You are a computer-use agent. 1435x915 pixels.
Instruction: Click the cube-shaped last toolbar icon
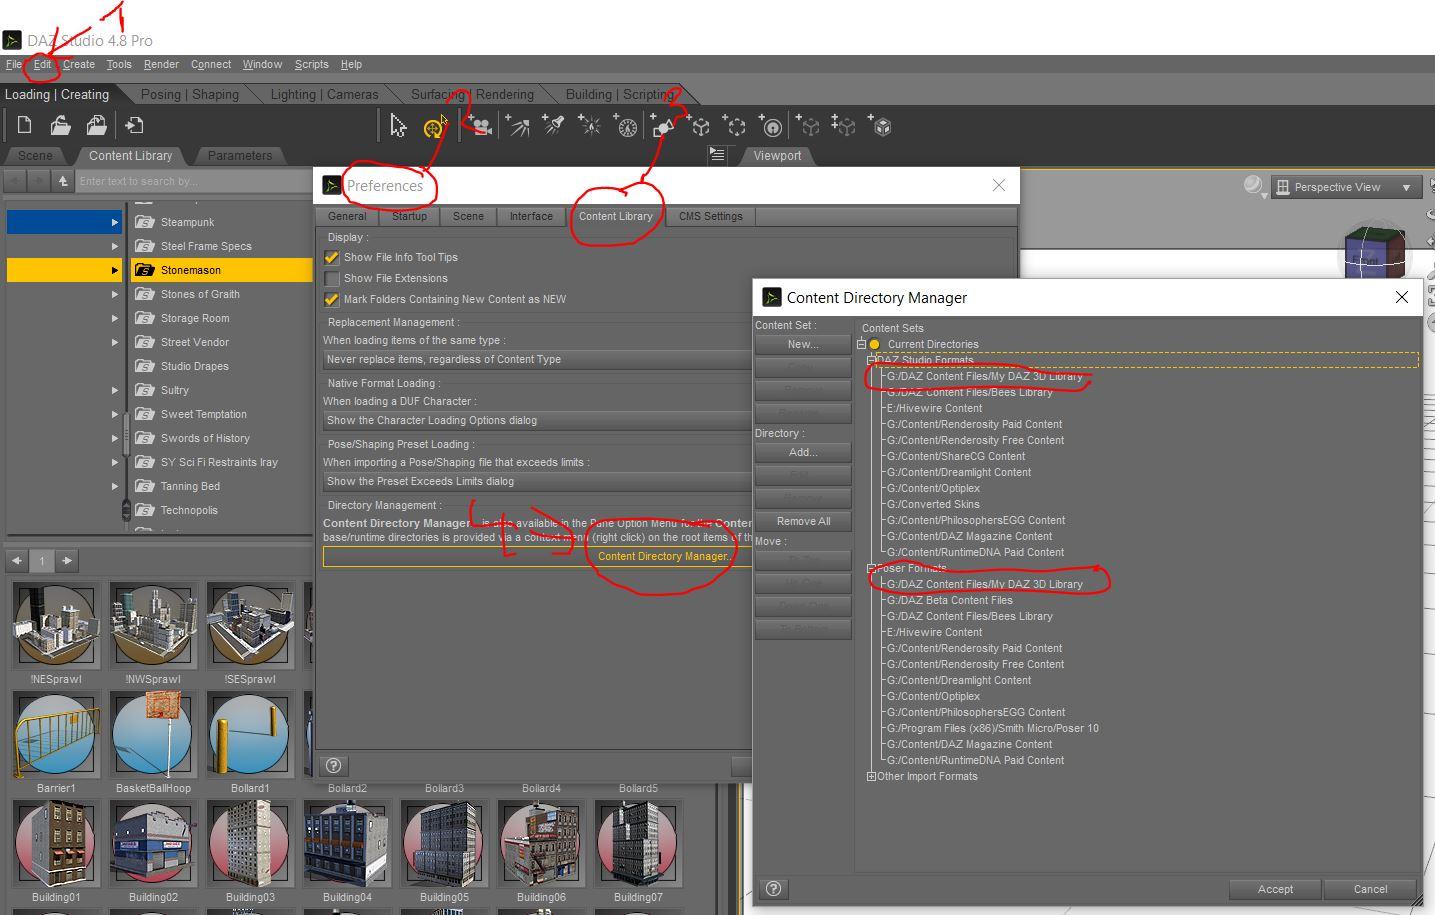[x=882, y=127]
